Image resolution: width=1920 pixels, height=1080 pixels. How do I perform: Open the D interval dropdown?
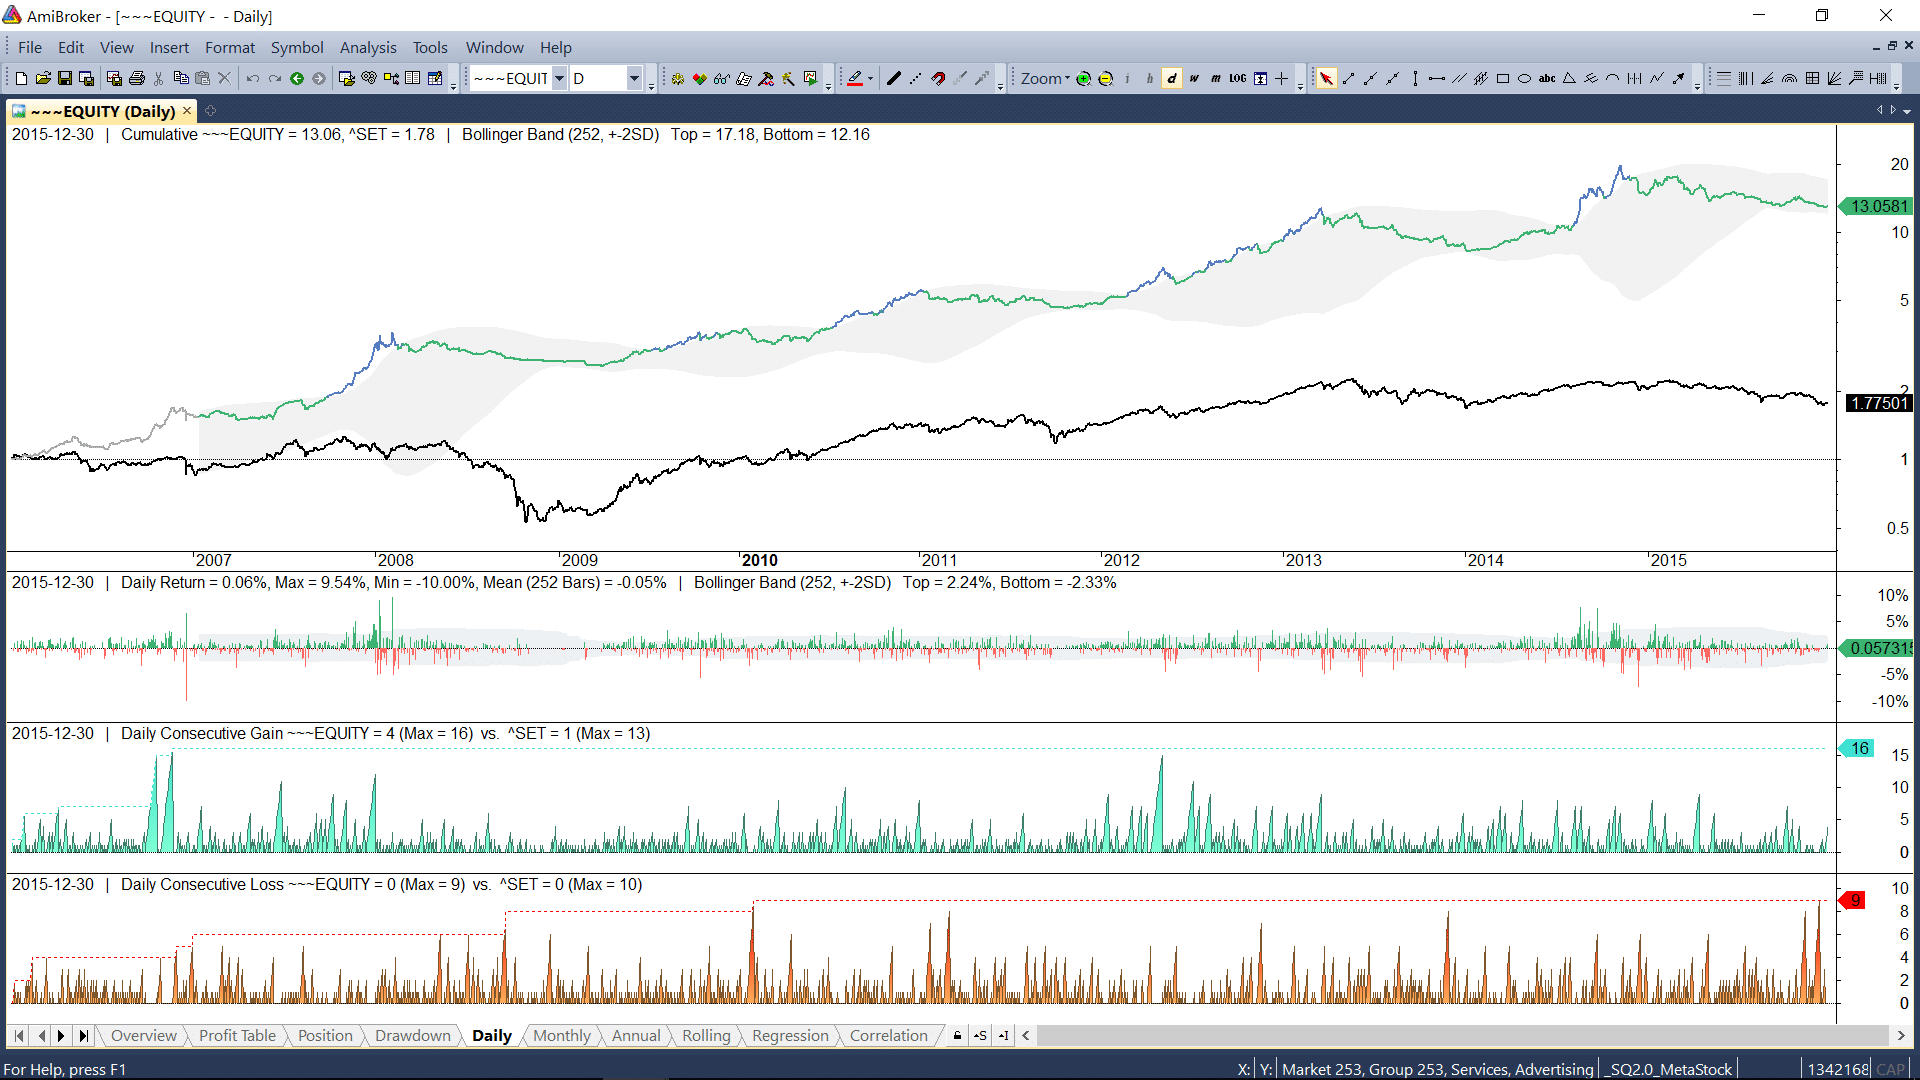tap(634, 79)
